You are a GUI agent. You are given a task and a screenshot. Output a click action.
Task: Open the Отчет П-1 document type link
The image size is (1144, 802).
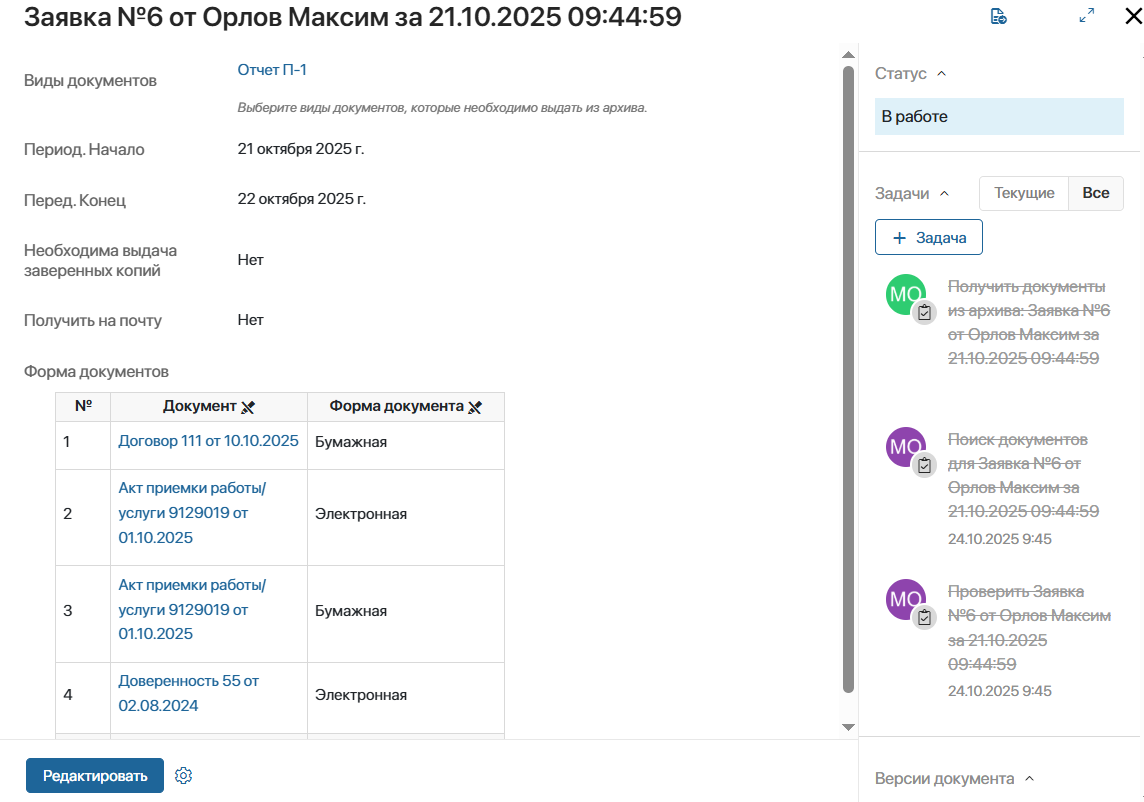click(272, 70)
